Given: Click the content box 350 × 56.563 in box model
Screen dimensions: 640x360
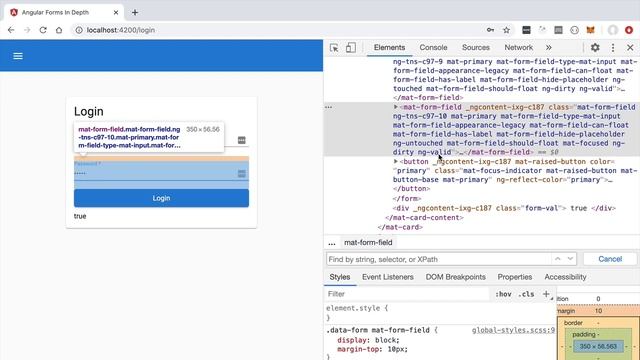Looking at the screenshot, I should (598, 347).
